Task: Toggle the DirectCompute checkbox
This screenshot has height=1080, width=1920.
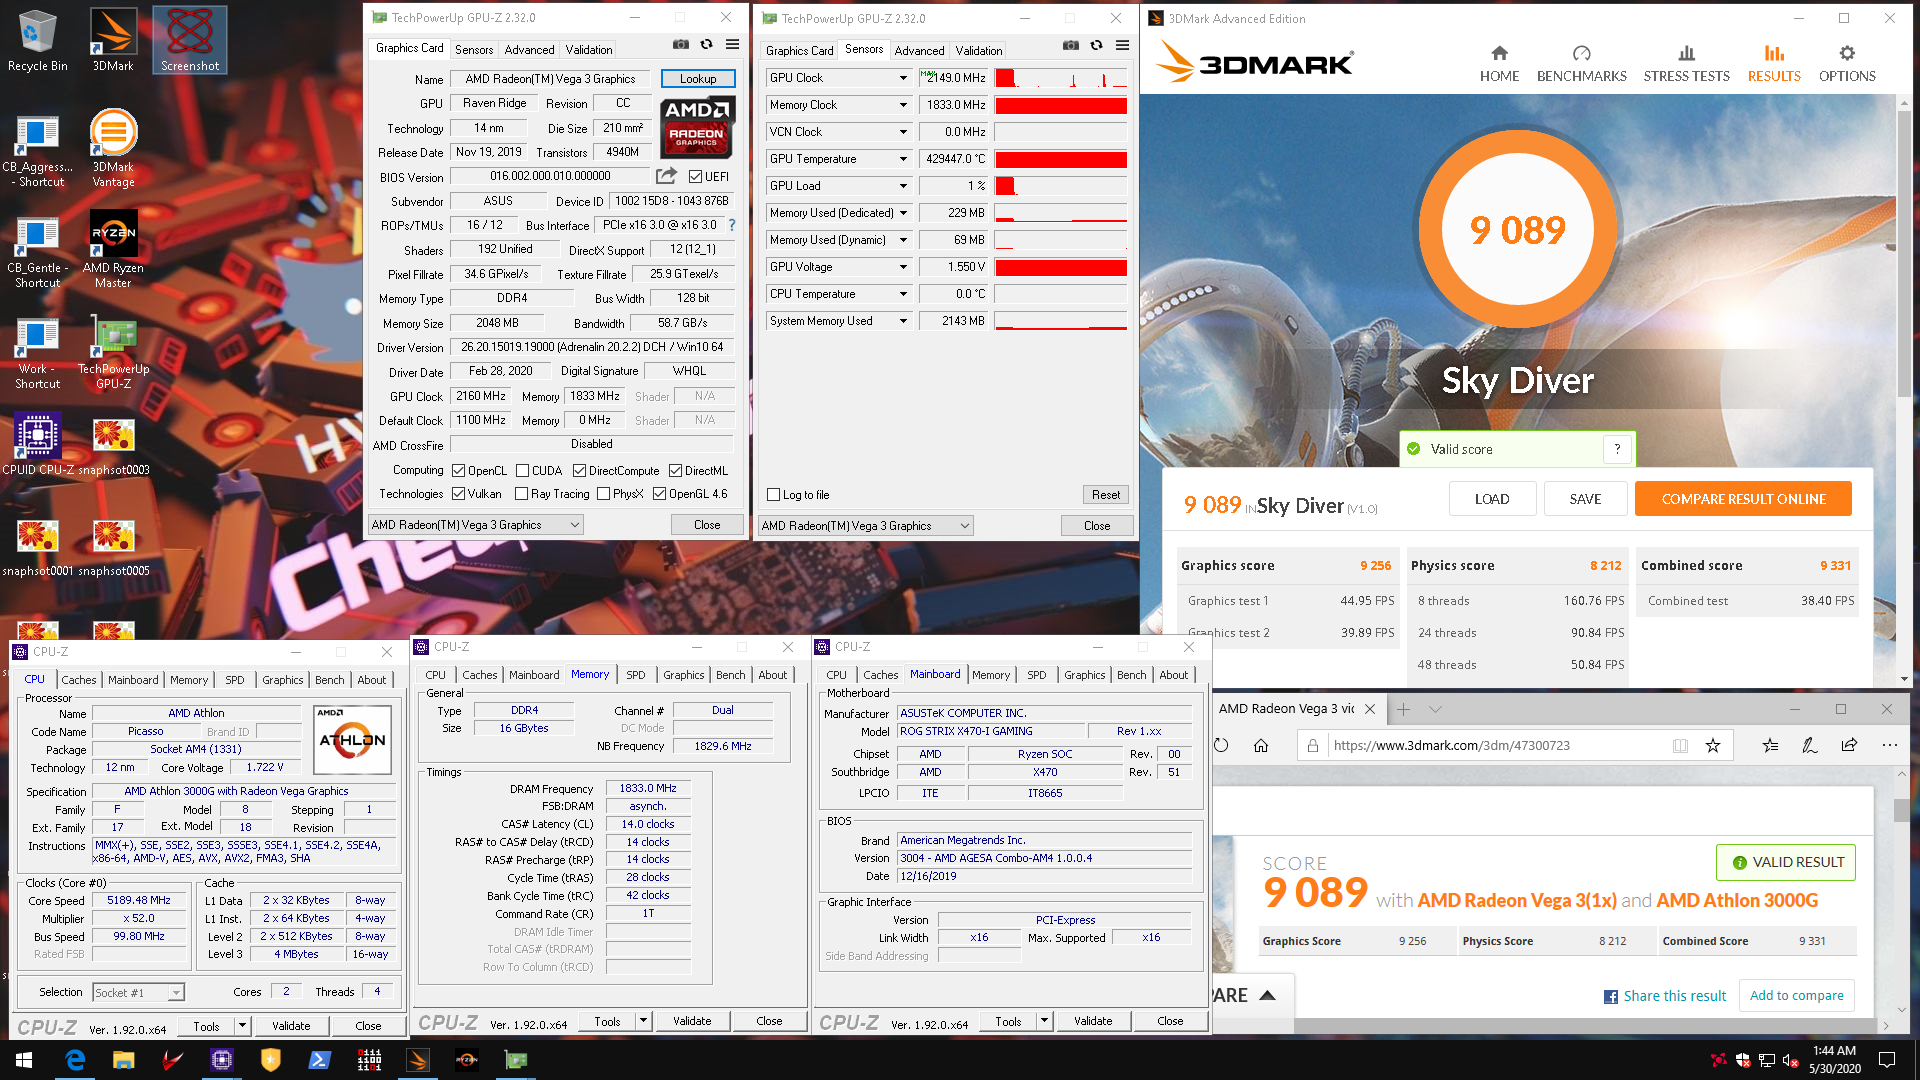Action: coord(579,471)
